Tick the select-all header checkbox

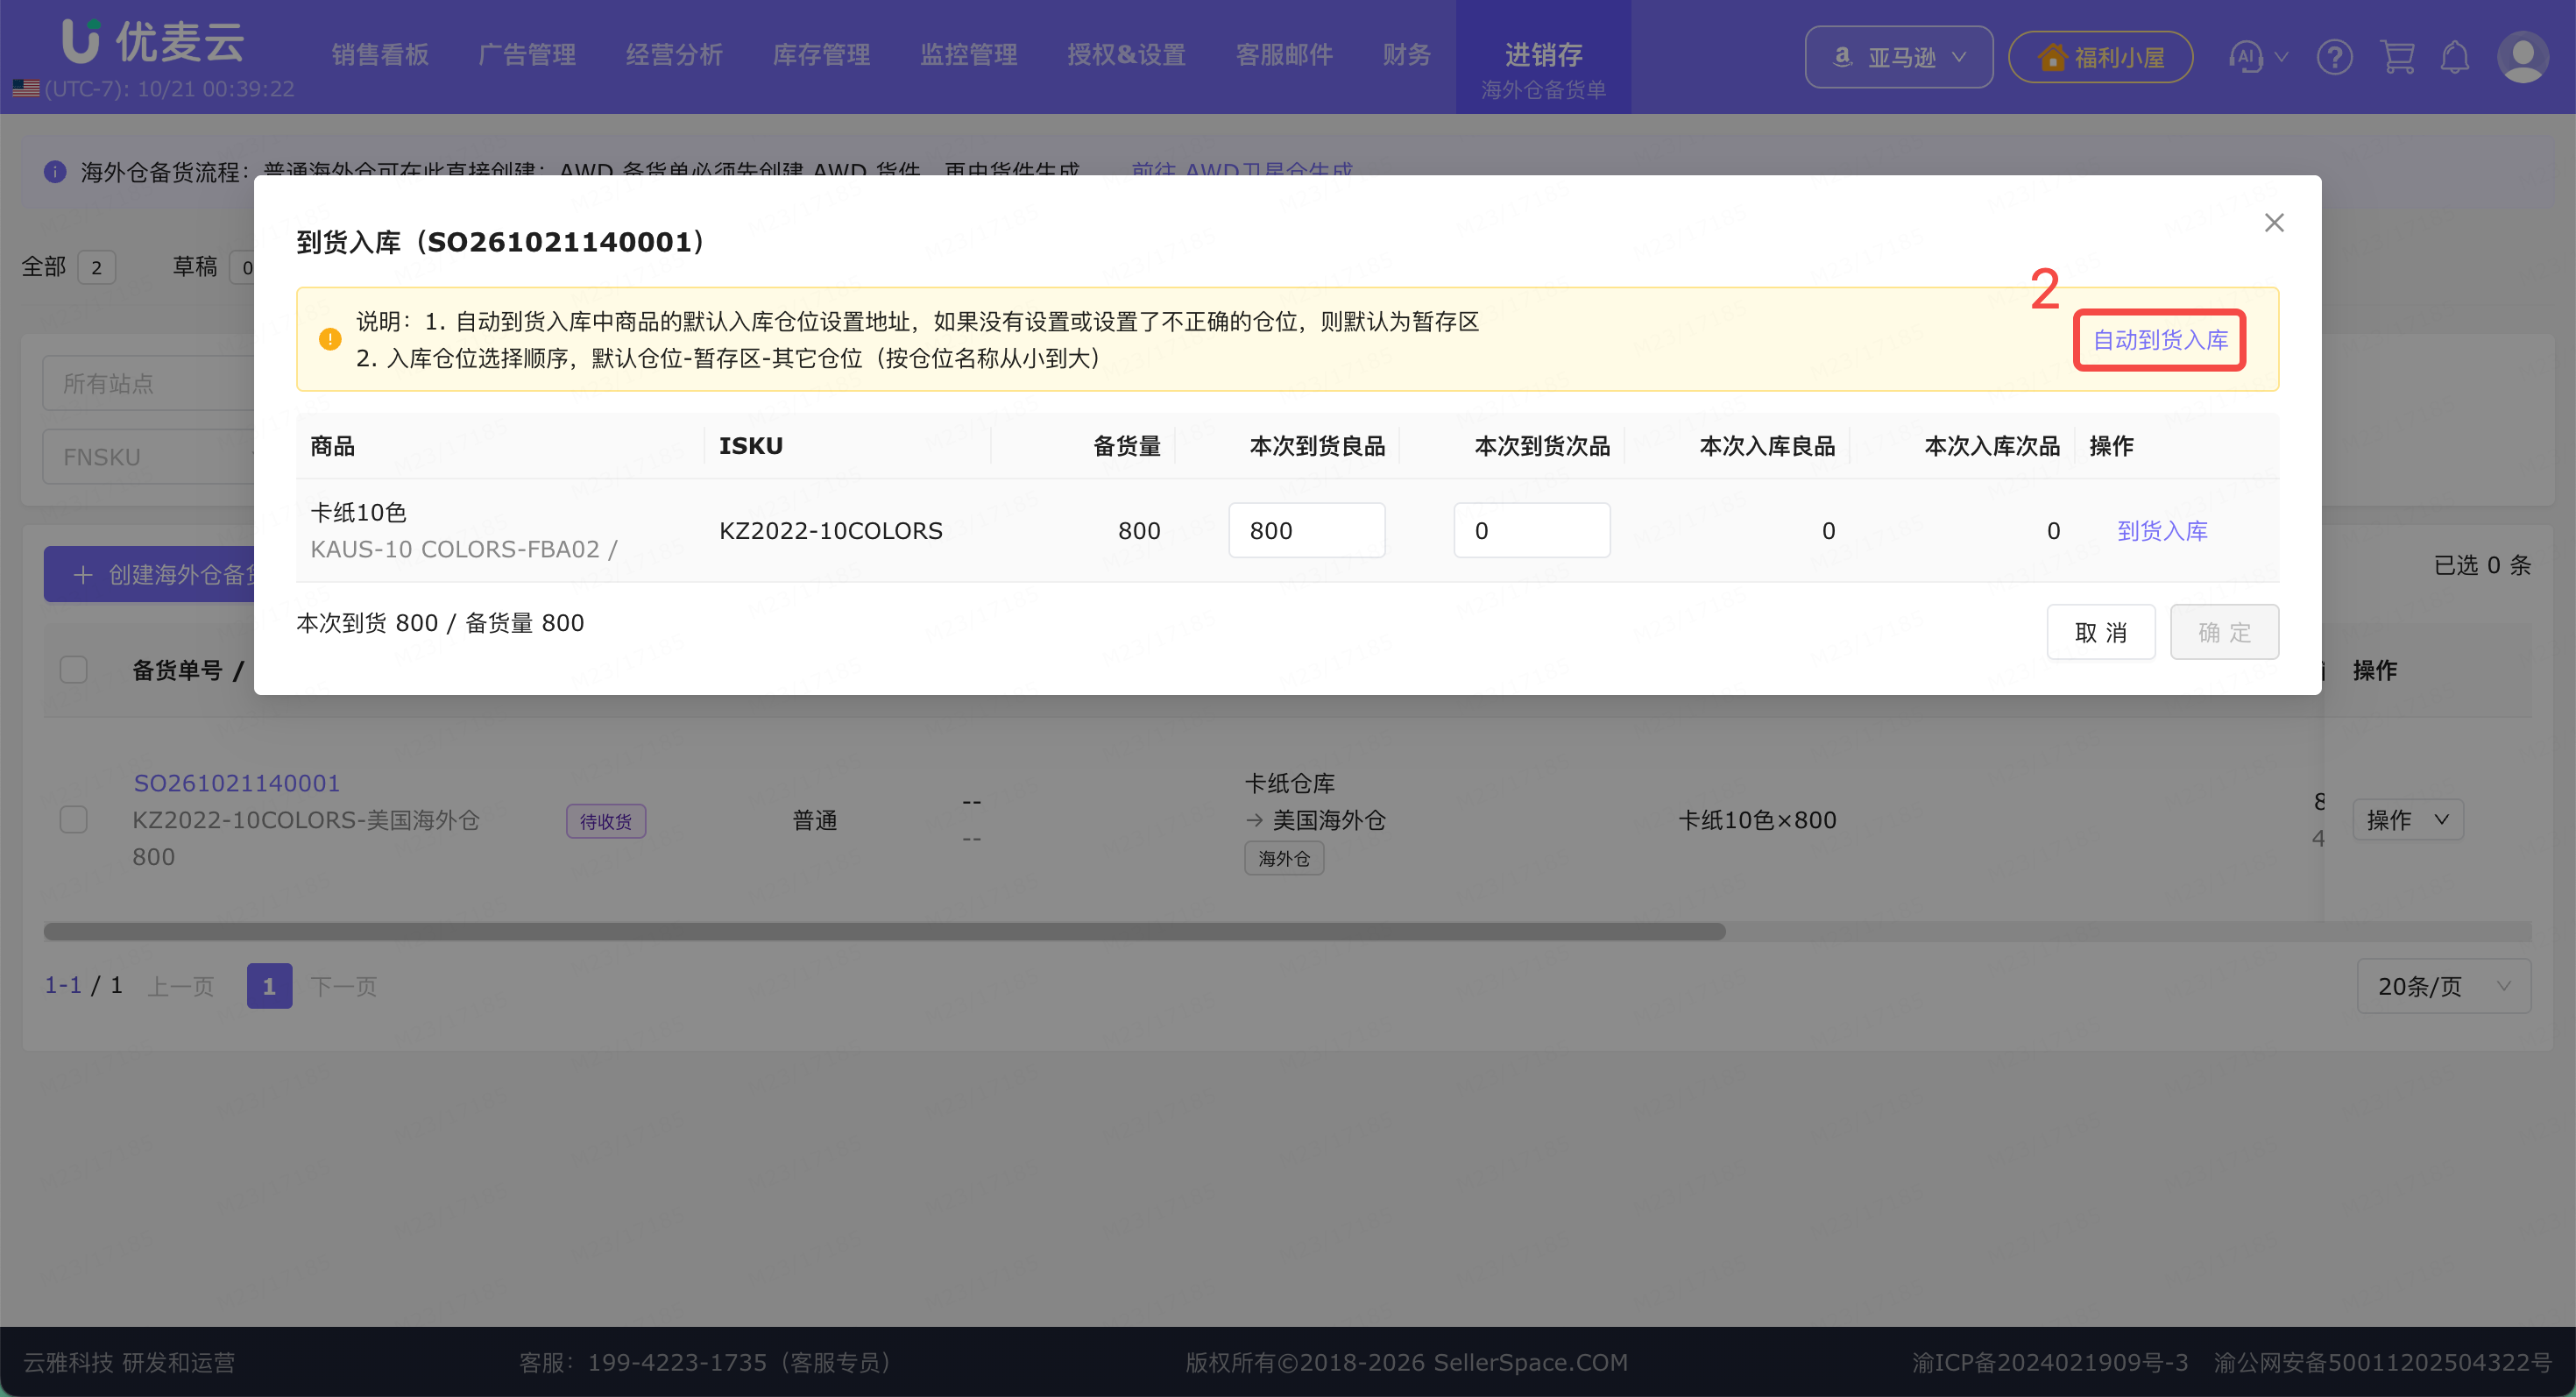pyautogui.click(x=74, y=670)
